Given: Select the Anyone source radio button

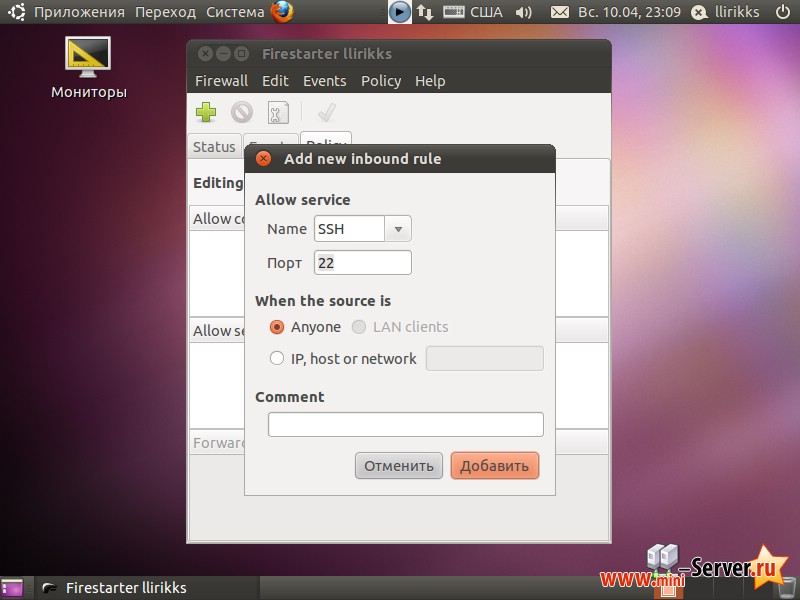Looking at the screenshot, I should pyautogui.click(x=277, y=327).
